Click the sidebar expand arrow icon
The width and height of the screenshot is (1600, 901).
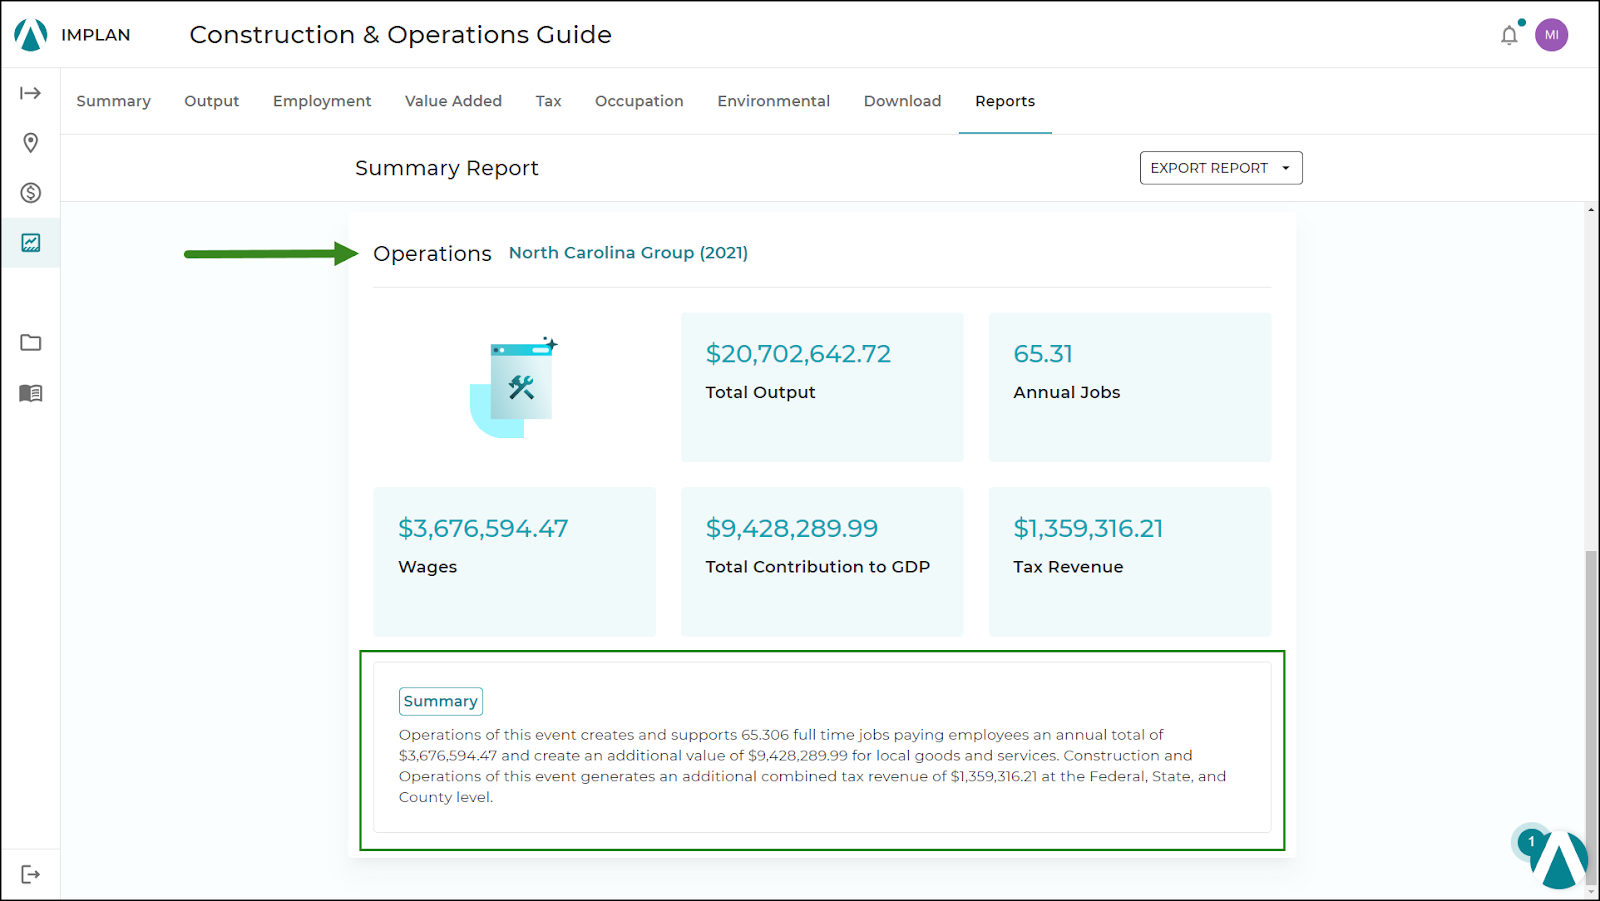coord(30,92)
